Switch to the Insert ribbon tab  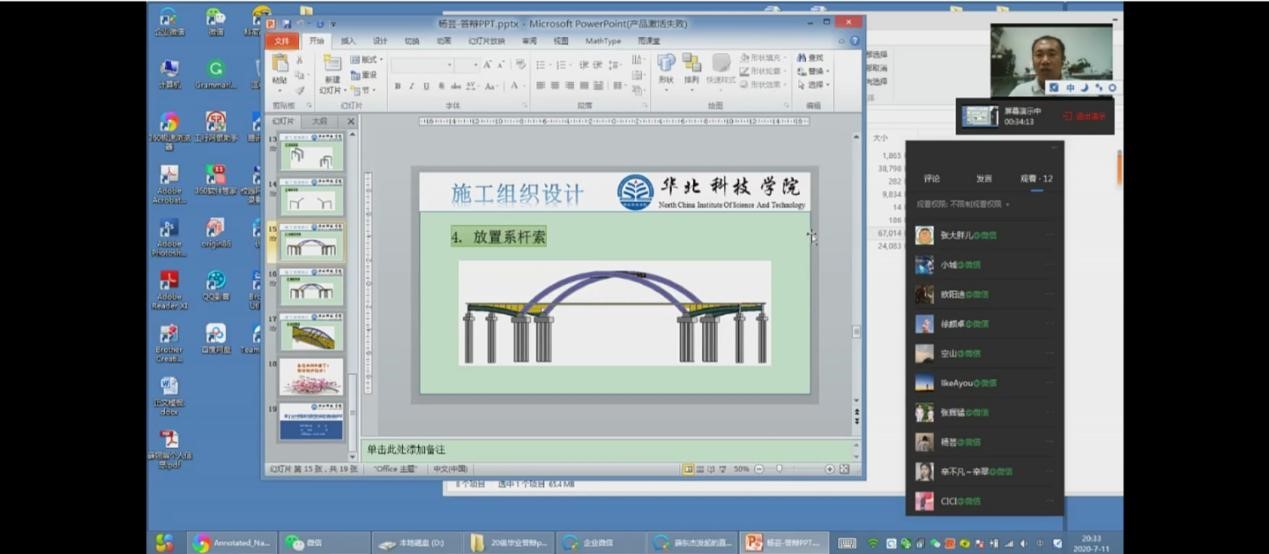tap(348, 41)
